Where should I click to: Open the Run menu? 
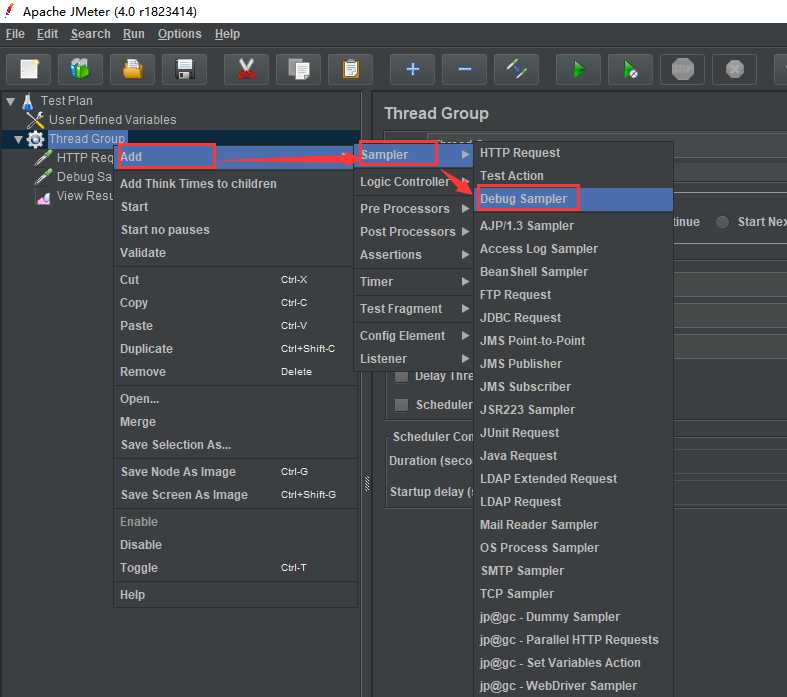click(134, 34)
